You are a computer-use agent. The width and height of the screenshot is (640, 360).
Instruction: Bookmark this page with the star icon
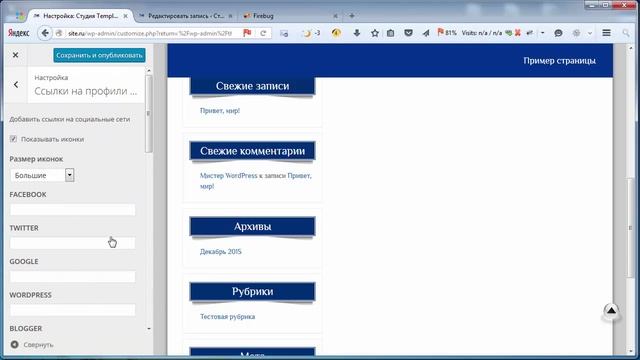coord(375,33)
